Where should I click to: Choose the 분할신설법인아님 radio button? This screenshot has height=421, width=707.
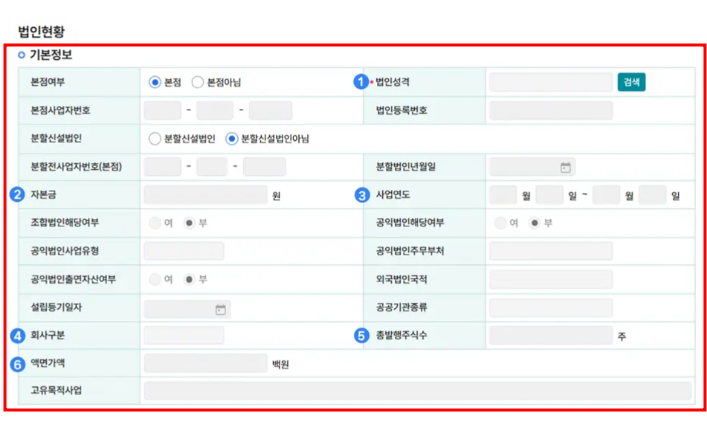tap(232, 138)
